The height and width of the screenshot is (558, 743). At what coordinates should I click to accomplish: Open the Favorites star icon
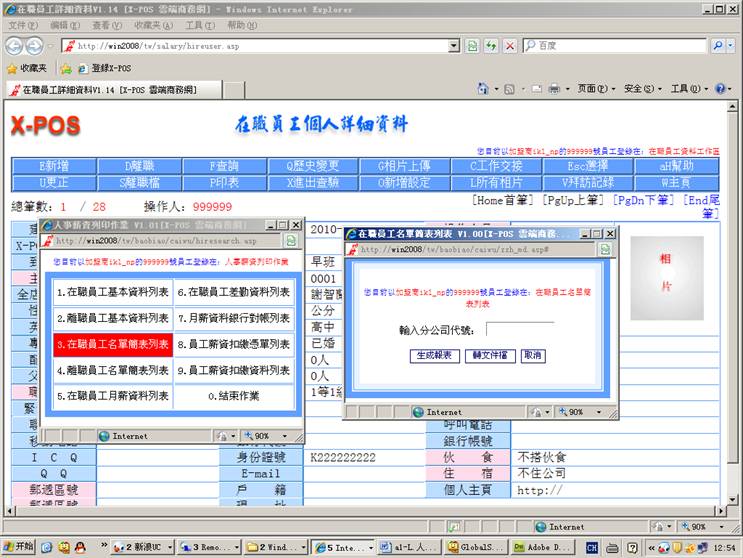coord(12,68)
